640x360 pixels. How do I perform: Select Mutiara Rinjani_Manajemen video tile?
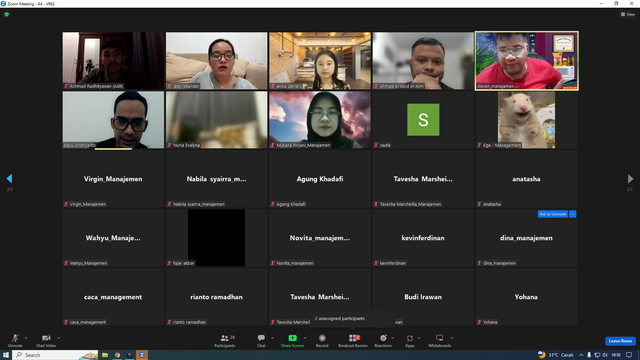320,120
